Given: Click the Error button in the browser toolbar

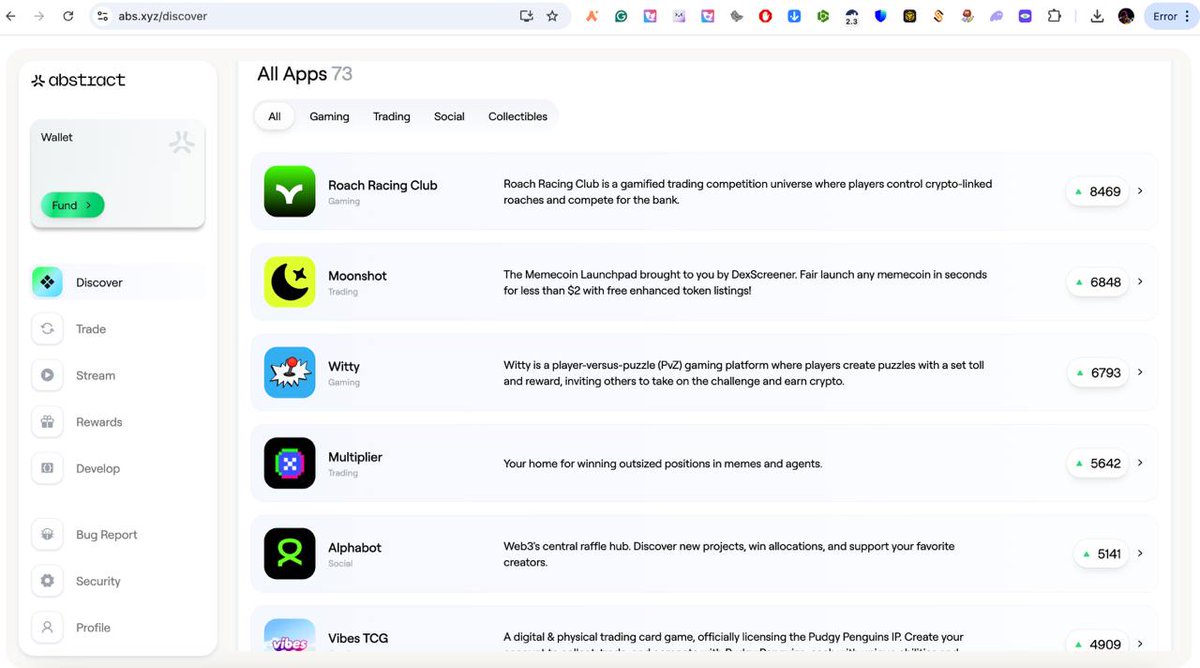Looking at the screenshot, I should tap(1170, 16).
